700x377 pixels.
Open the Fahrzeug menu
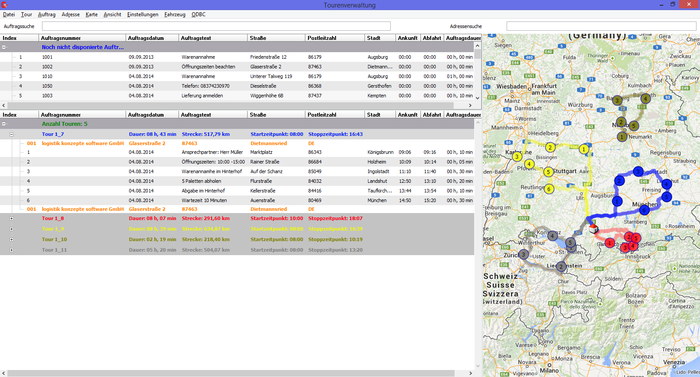(175, 14)
